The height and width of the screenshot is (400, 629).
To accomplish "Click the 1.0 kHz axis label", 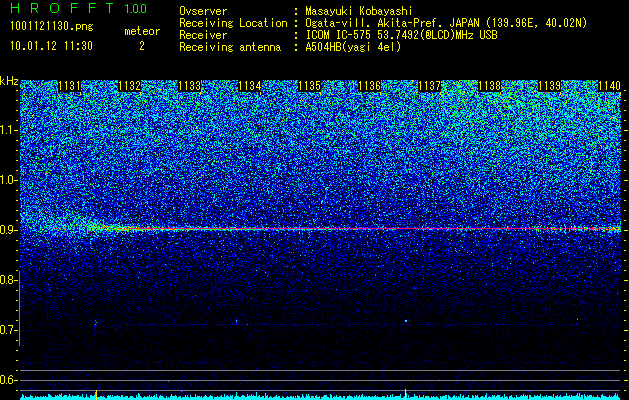I will (x=7, y=181).
